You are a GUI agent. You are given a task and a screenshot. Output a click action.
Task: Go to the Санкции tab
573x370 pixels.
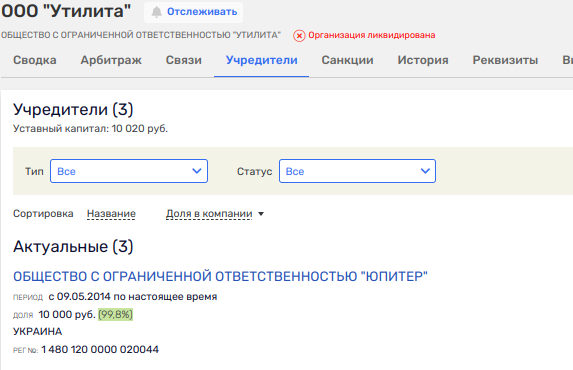[348, 60]
